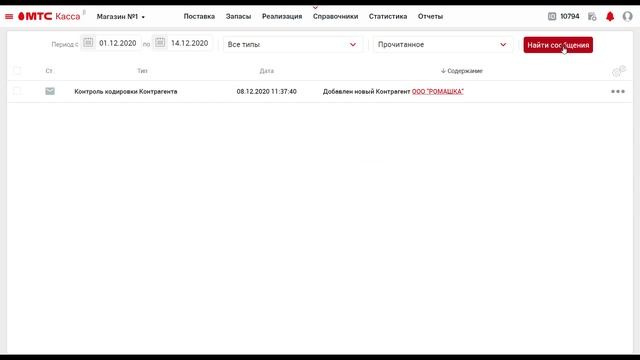Click the account number 10794
The image size is (640, 360).
pos(570,16)
